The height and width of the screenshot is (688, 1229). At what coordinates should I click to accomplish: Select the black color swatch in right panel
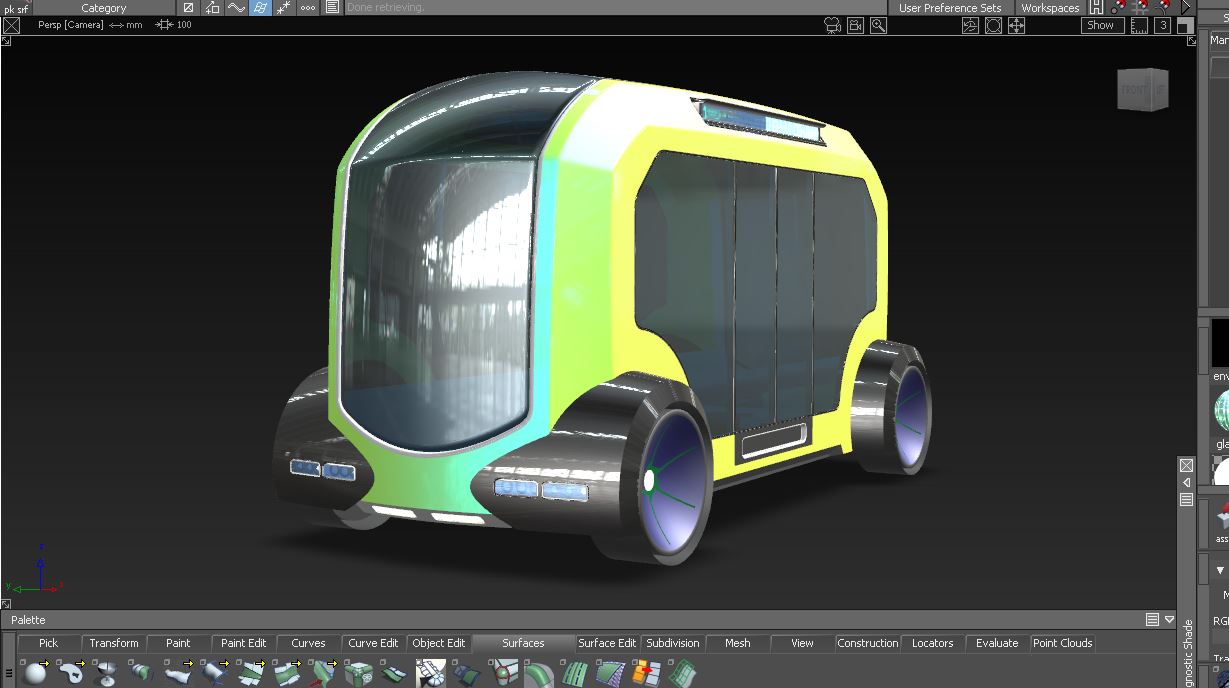1220,344
